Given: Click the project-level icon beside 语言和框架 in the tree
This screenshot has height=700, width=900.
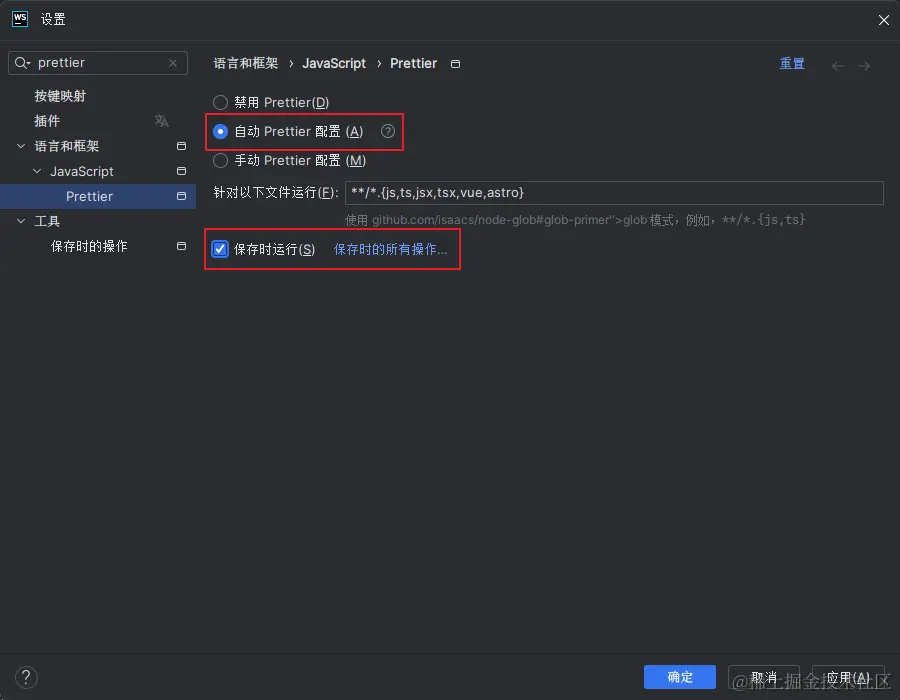Looking at the screenshot, I should pyautogui.click(x=181, y=146).
